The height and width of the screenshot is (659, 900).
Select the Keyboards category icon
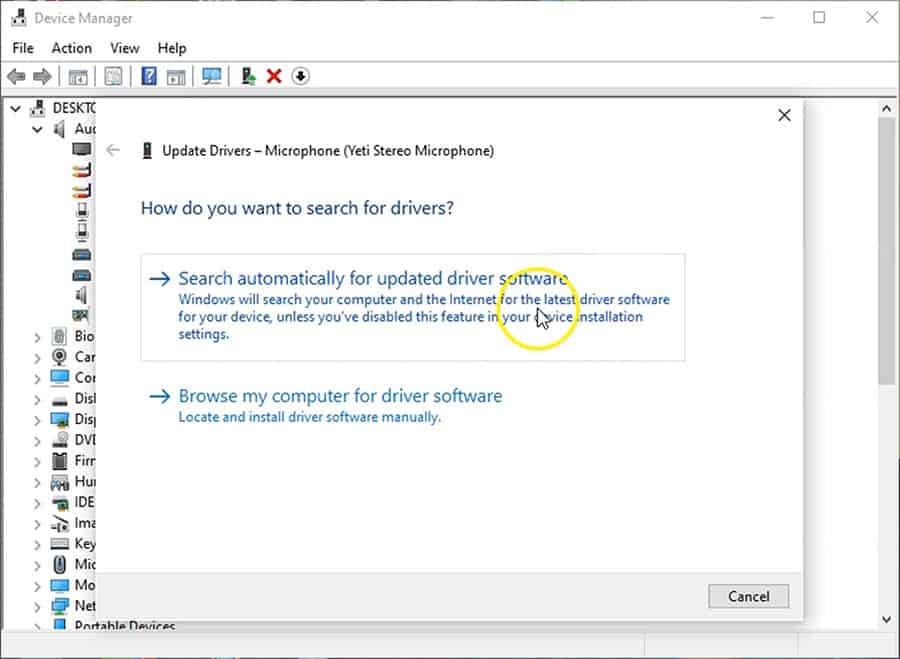(59, 544)
